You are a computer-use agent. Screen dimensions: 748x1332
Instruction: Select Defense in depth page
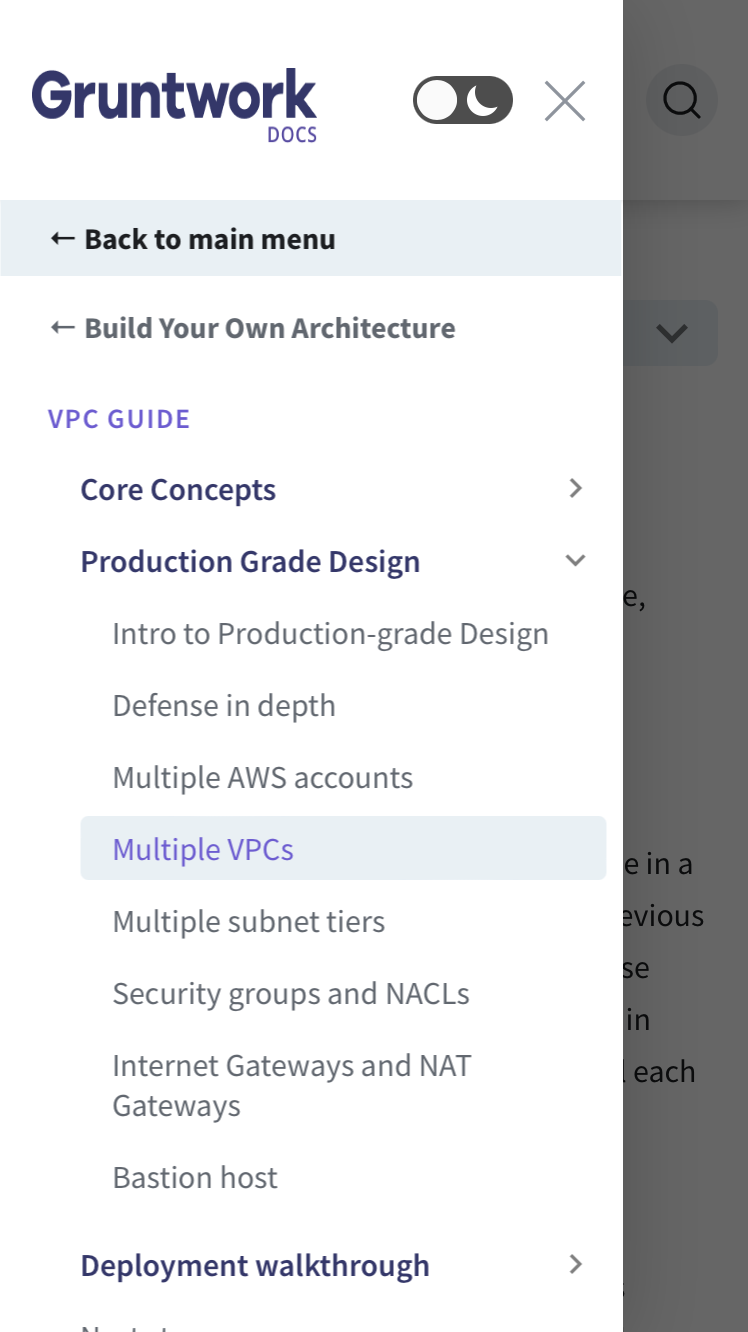point(224,706)
